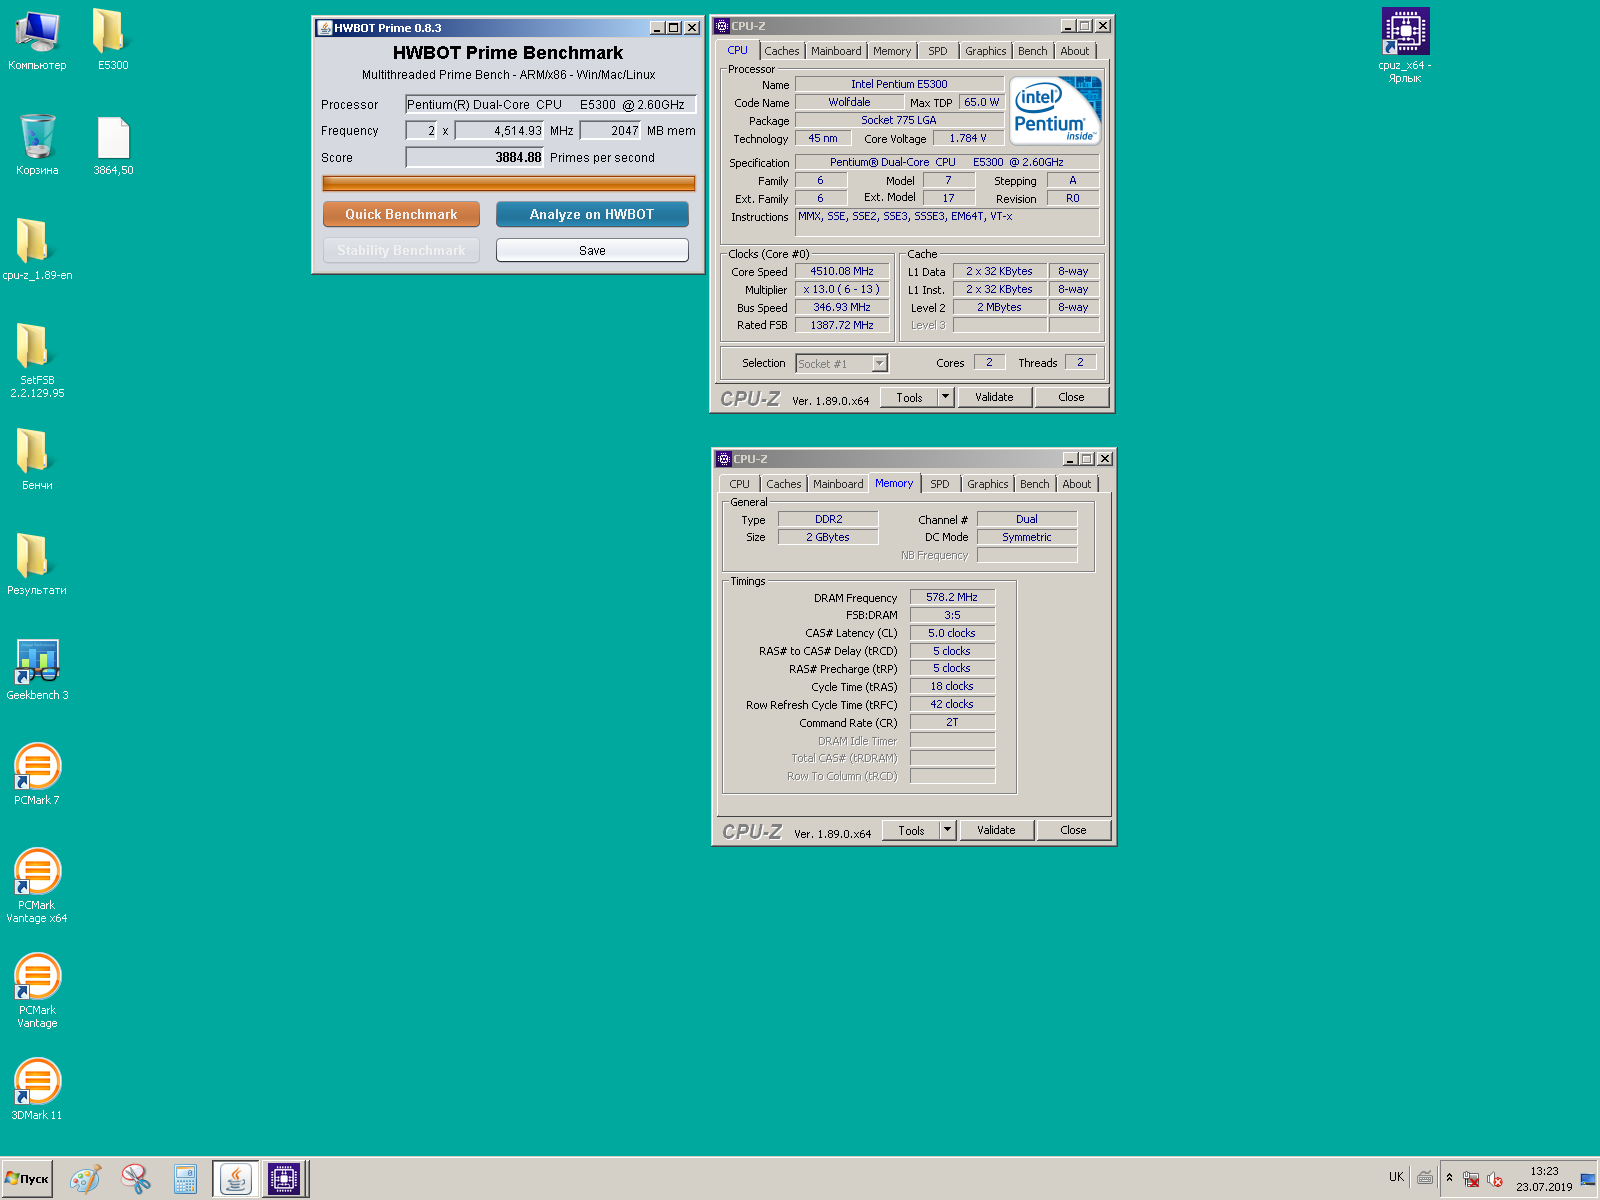
Task: Click Quick Benchmark in HWBOT Prime
Action: [x=401, y=214]
